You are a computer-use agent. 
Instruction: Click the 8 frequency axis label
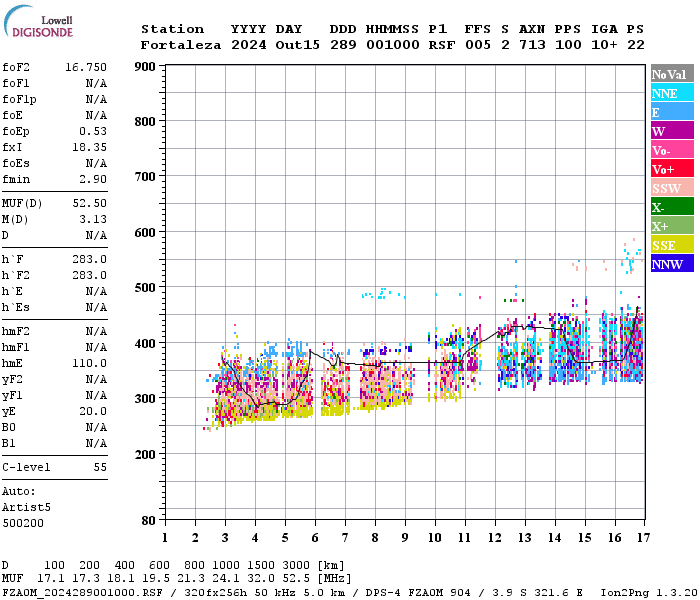click(x=375, y=538)
